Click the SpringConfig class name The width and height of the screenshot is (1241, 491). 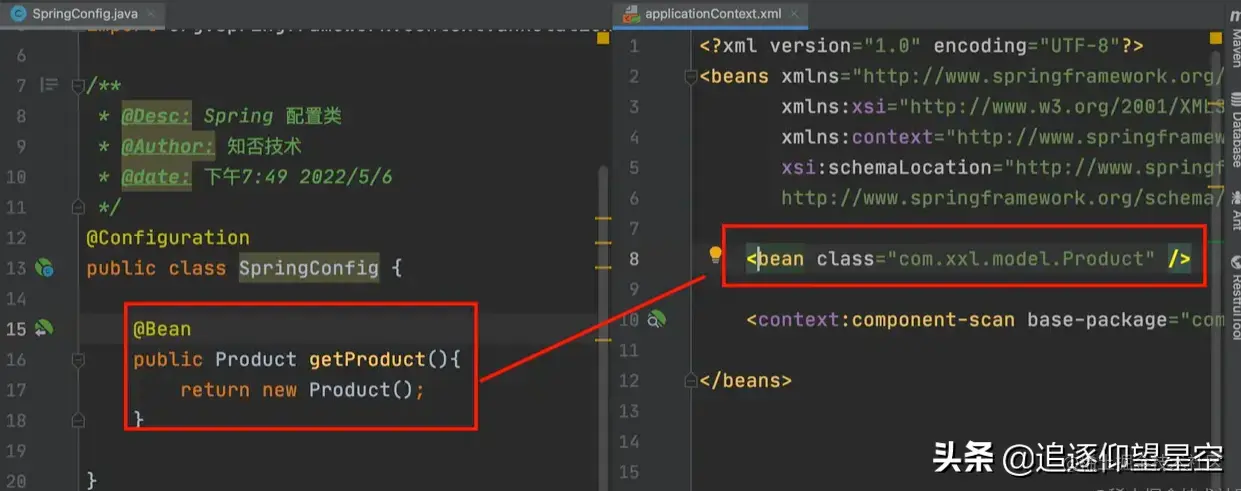click(x=309, y=268)
